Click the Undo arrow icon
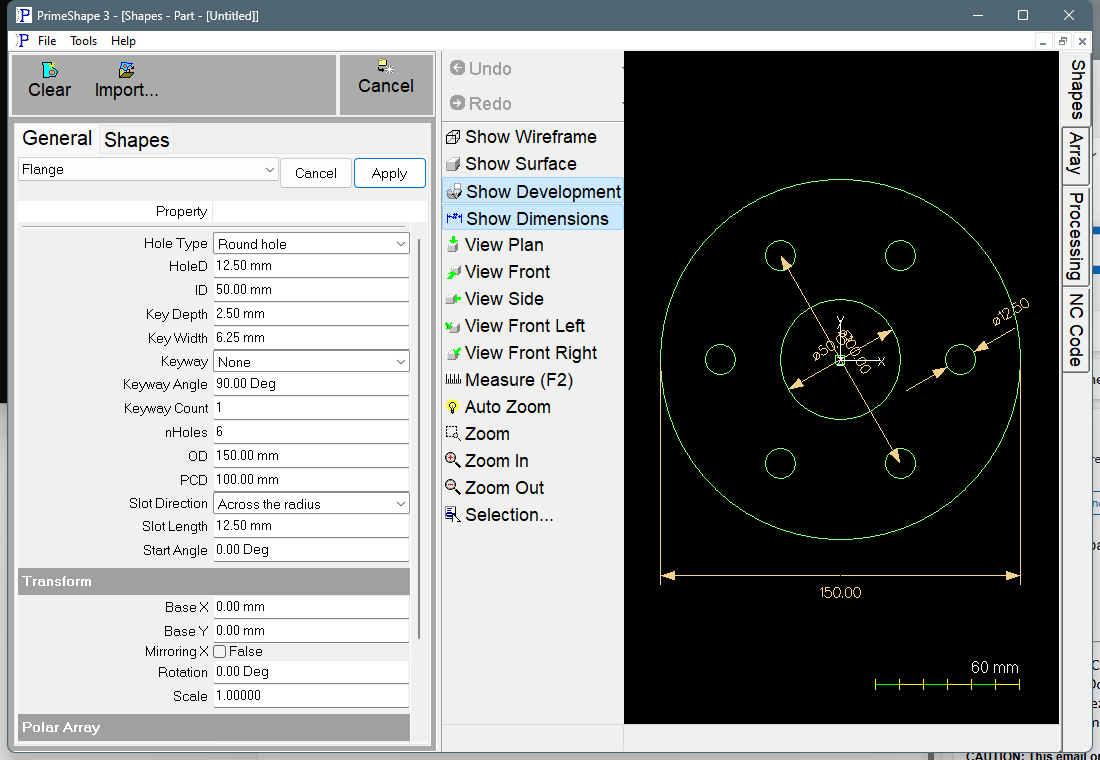 click(x=457, y=68)
